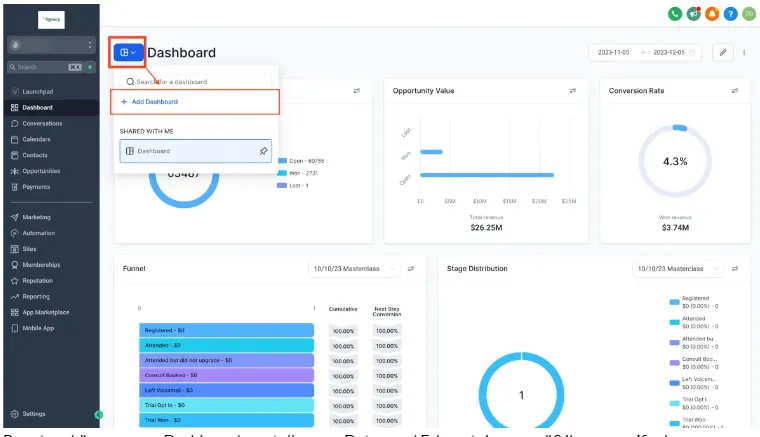Toggle the Conversion Rate widget settings icon
Screen dimensions: 760x437
pyautogui.click(x=735, y=91)
